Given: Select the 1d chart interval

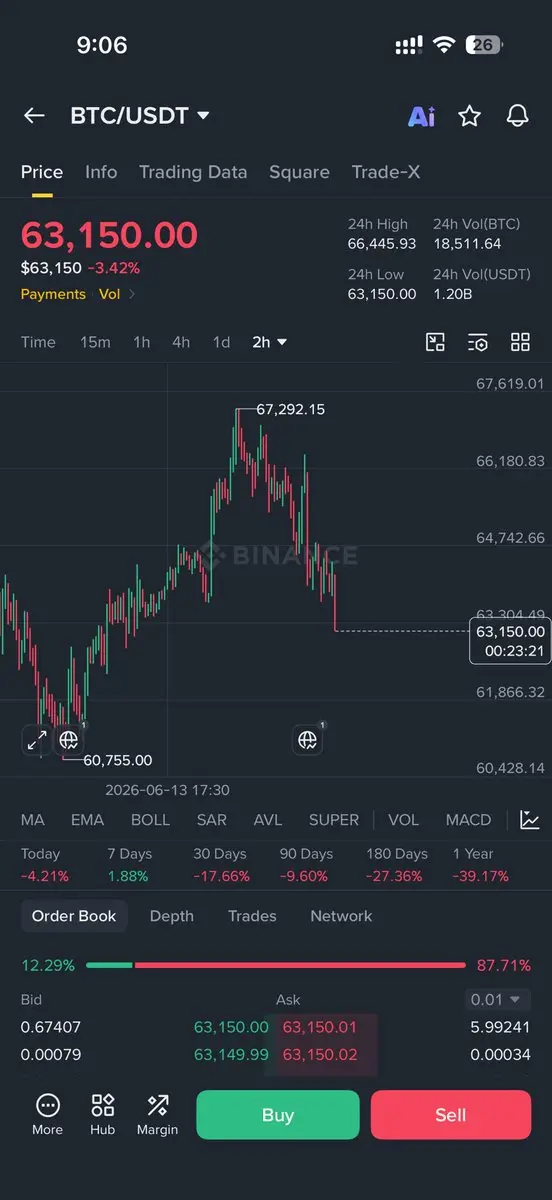Looking at the screenshot, I should (x=221, y=342).
